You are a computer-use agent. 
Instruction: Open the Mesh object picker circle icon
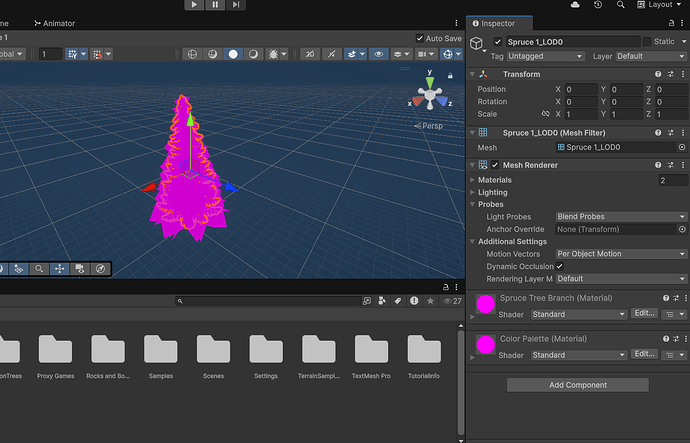(x=682, y=147)
